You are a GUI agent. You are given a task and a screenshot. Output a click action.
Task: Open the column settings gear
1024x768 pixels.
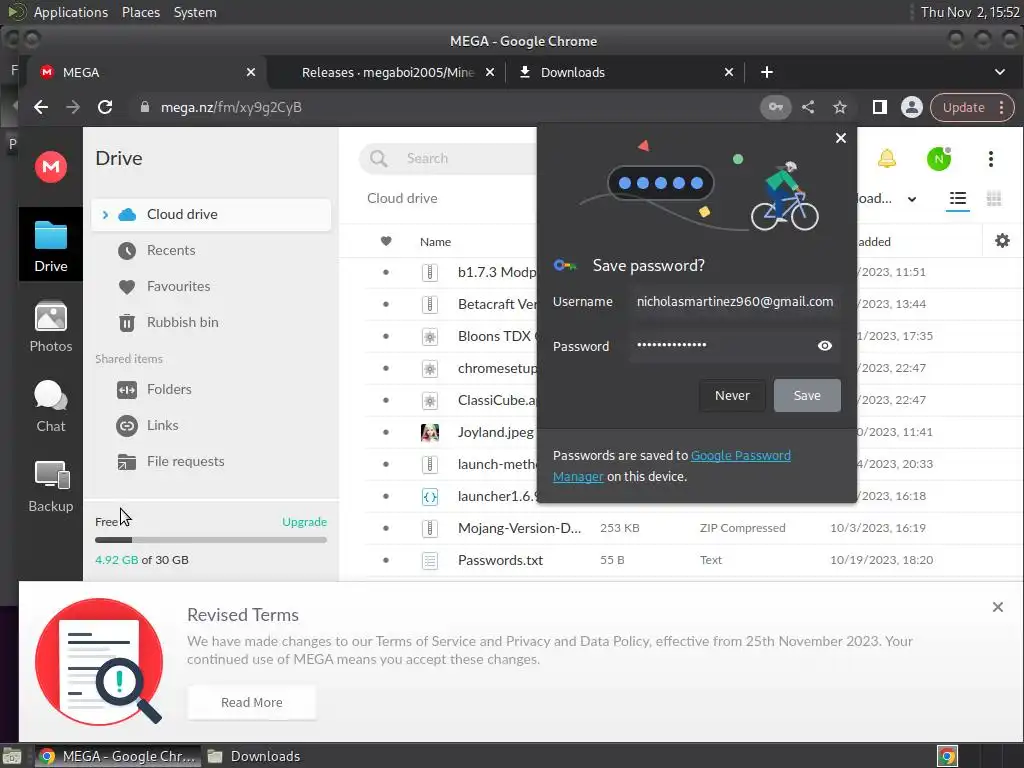(1002, 241)
